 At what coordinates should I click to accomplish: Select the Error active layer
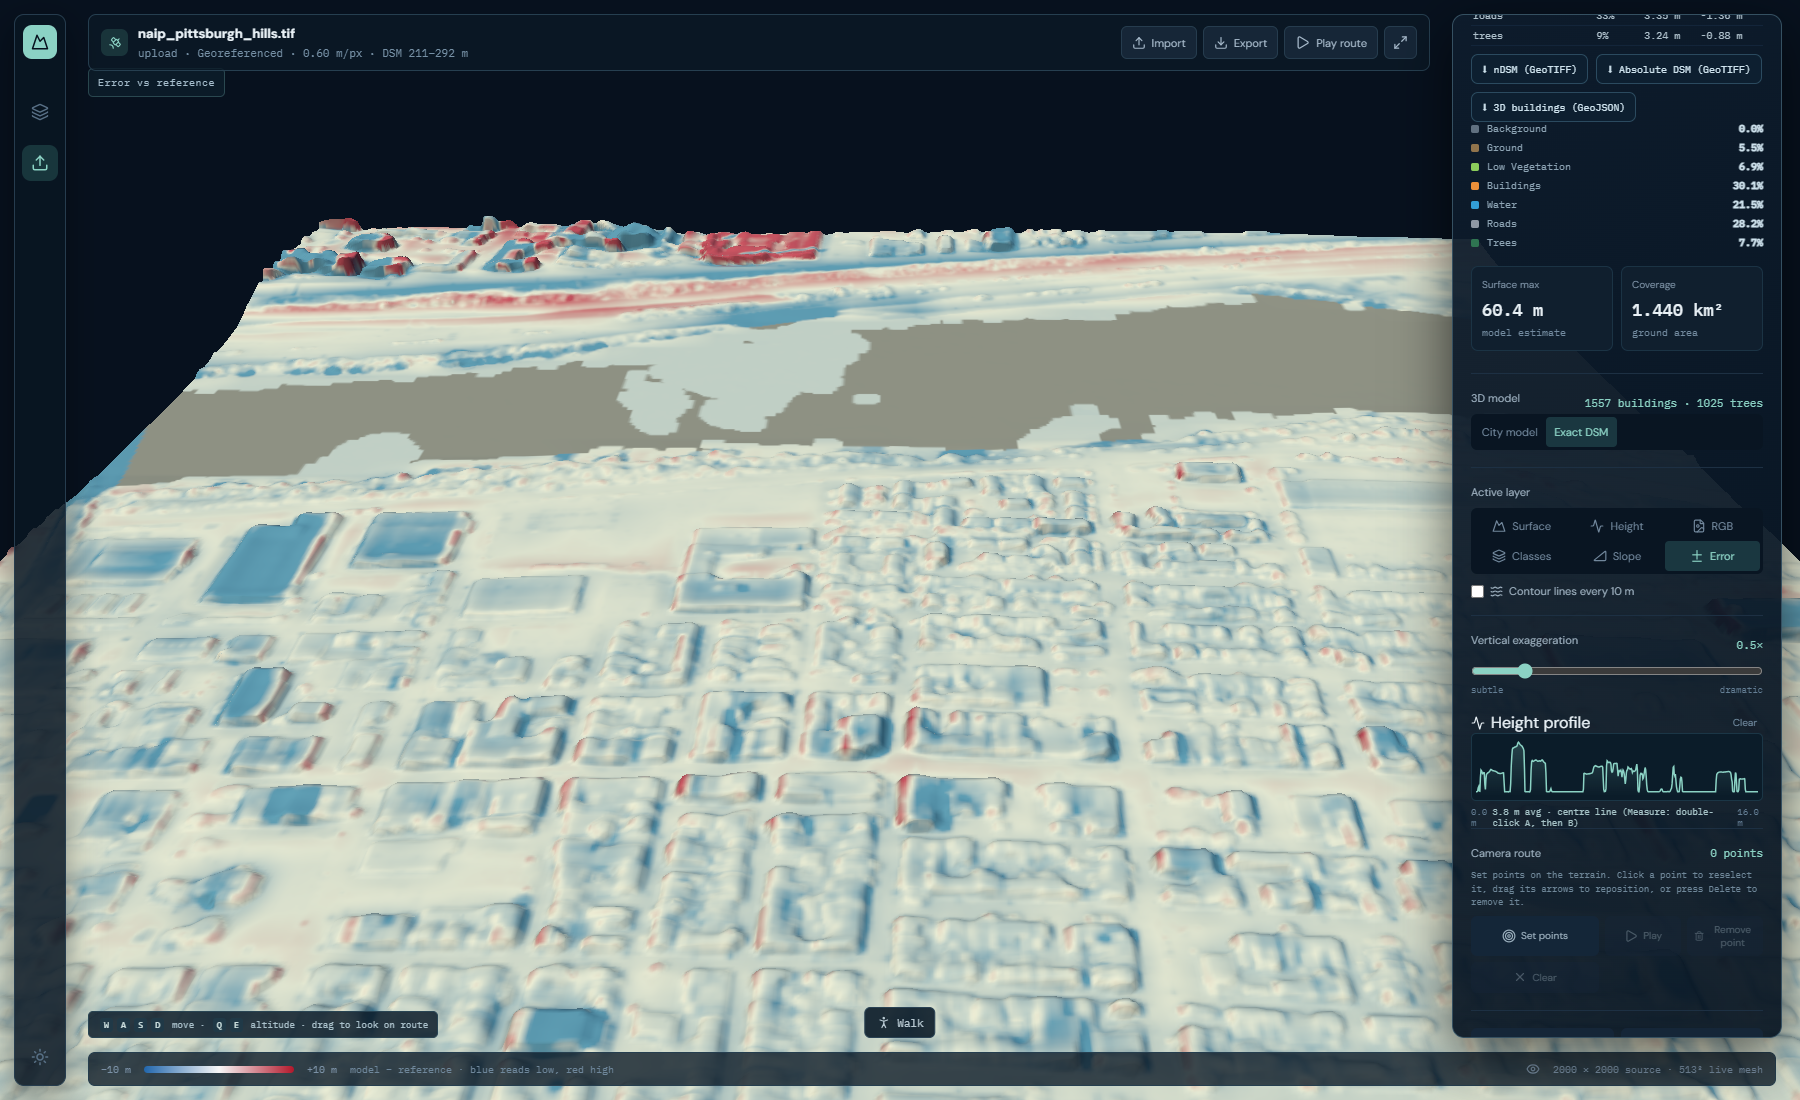(1712, 556)
